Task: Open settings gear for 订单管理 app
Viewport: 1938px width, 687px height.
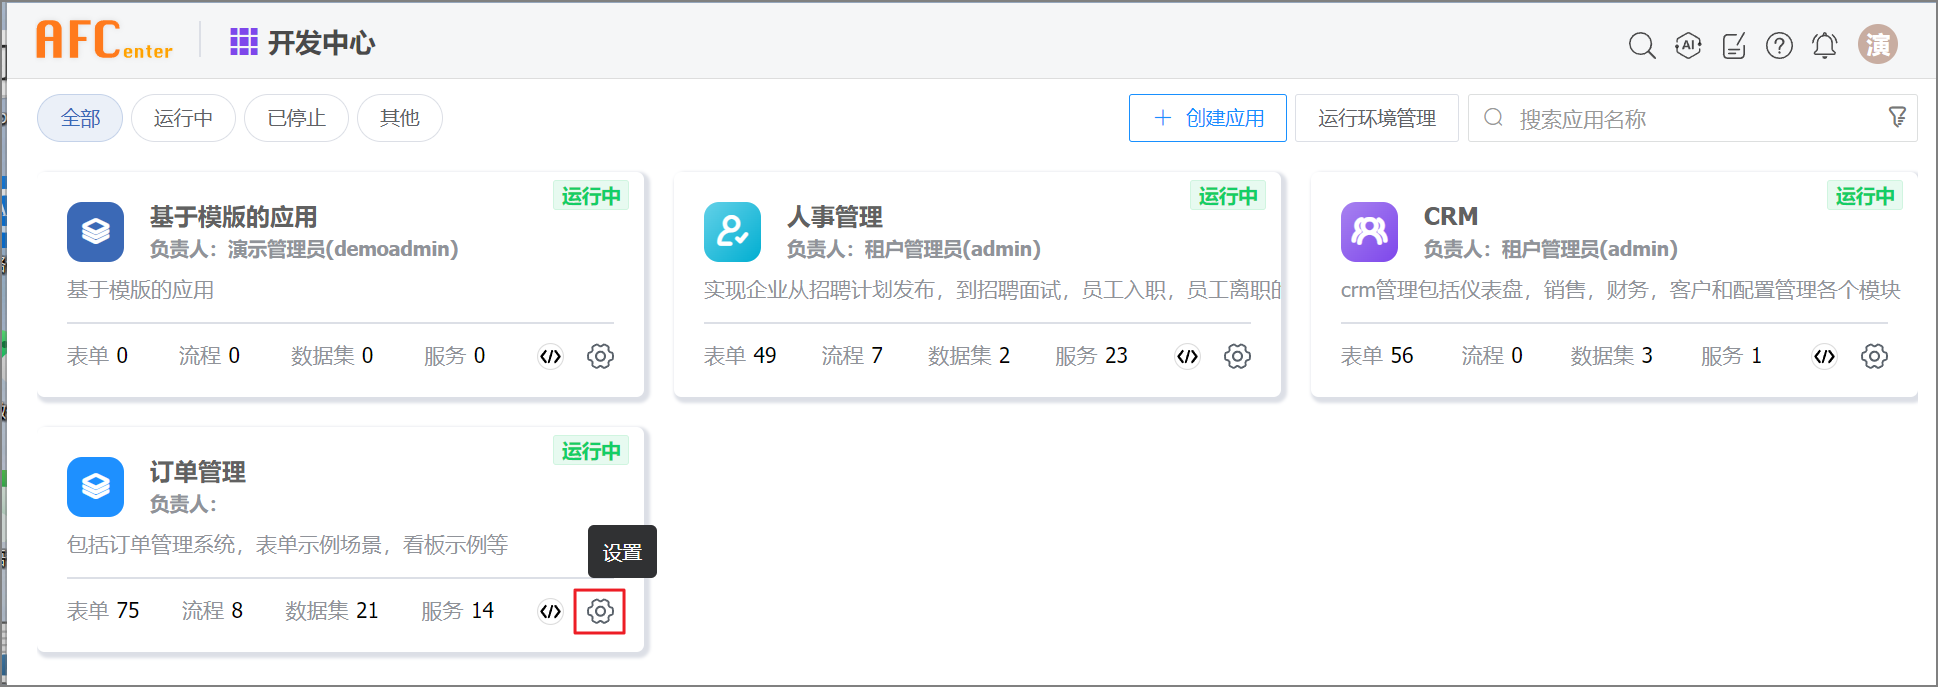Action: pyautogui.click(x=600, y=611)
